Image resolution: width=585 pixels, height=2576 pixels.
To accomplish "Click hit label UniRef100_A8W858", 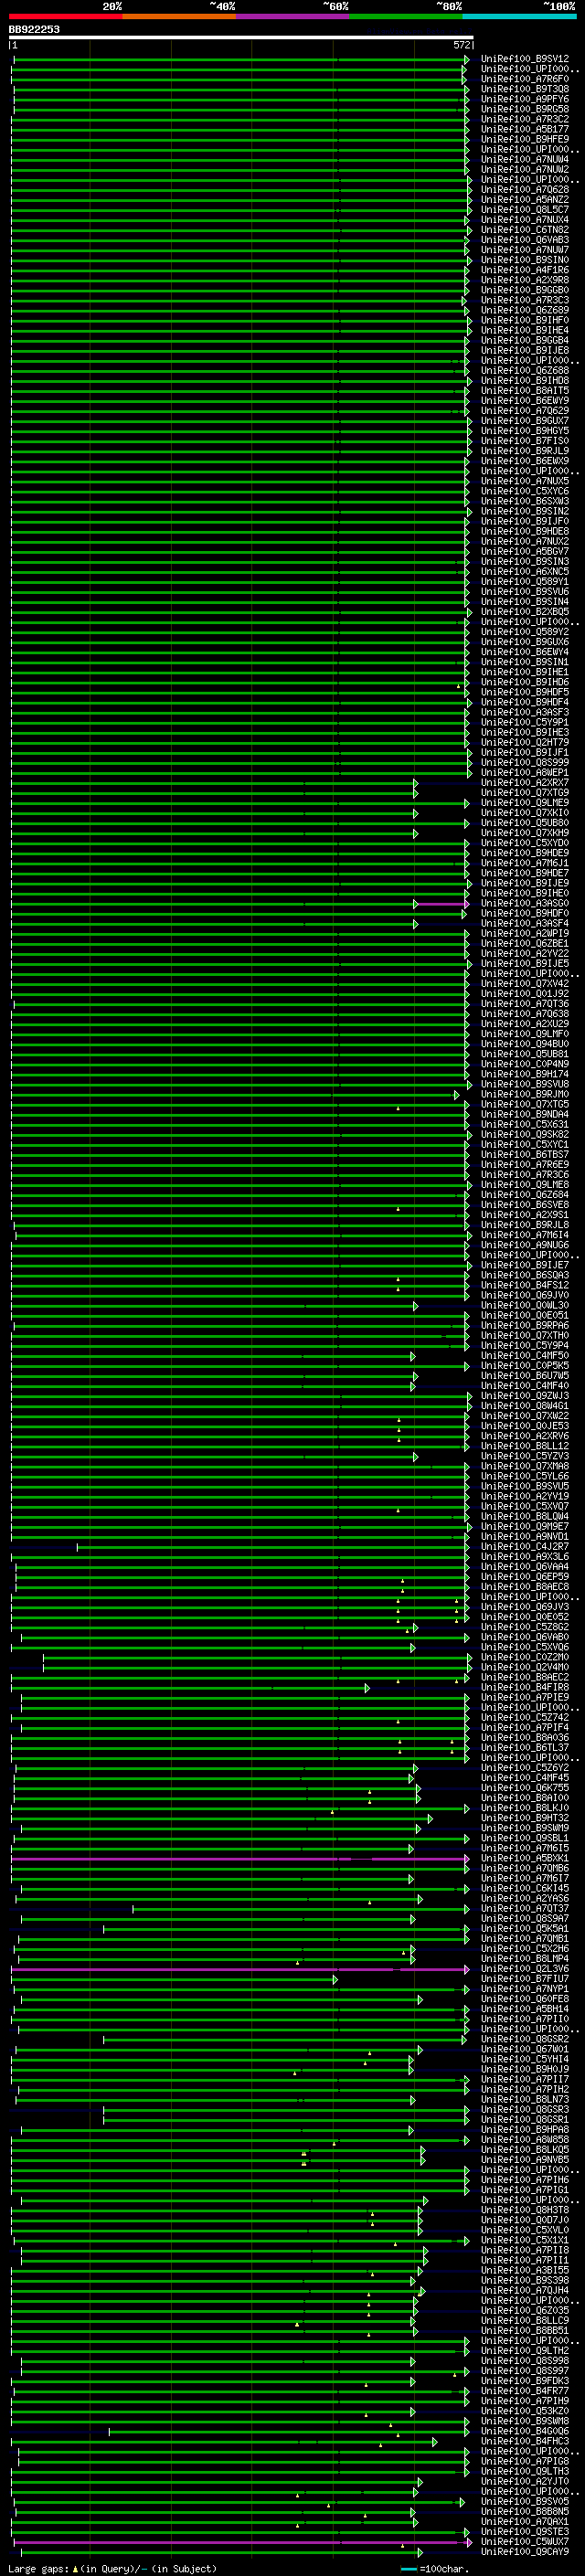I will coord(525,2140).
